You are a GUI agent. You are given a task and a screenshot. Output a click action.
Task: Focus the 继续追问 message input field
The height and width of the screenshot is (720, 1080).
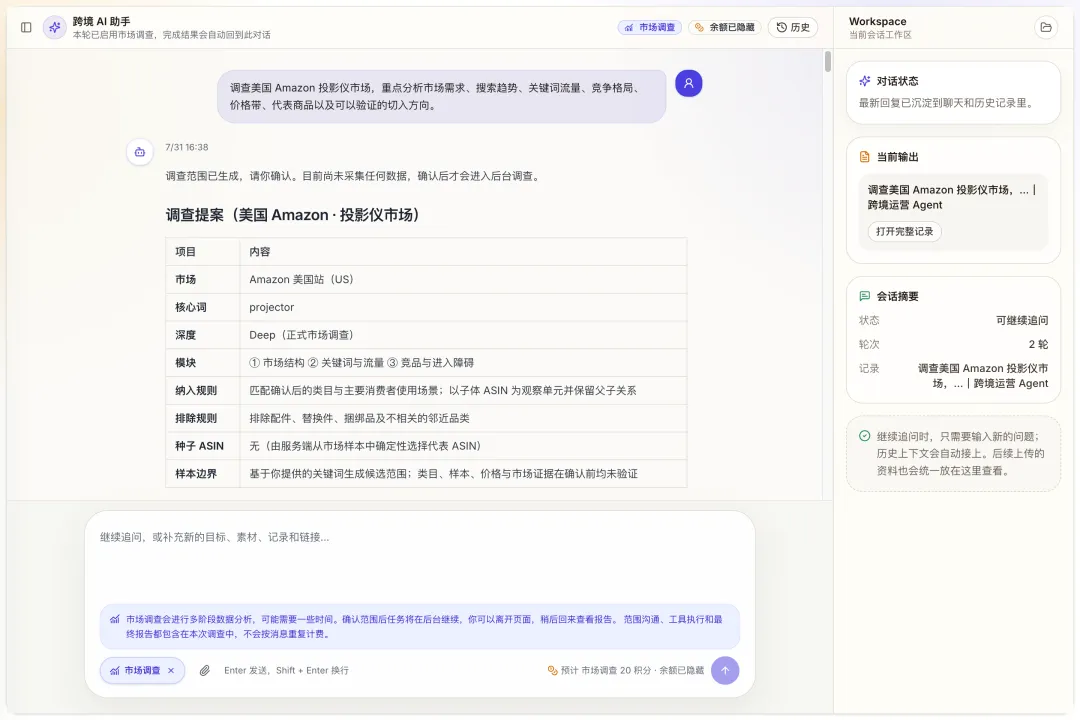[419, 558]
